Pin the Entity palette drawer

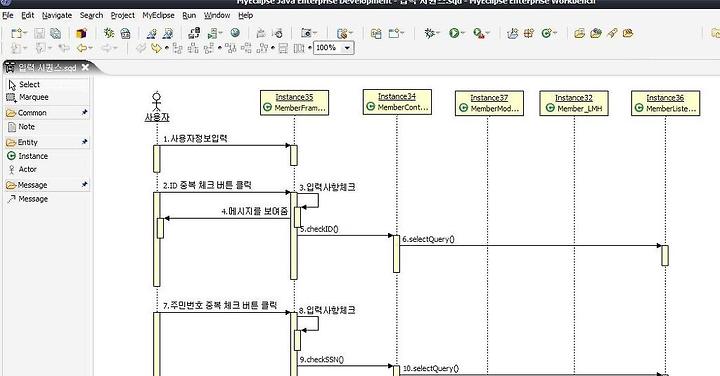84,142
